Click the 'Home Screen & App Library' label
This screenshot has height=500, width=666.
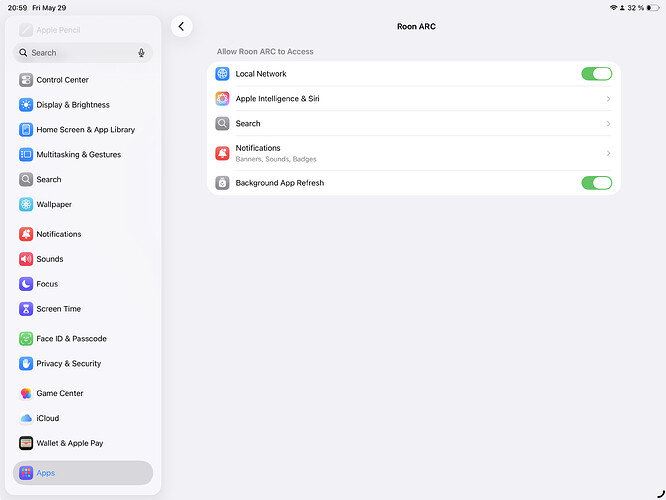pyautogui.click(x=86, y=130)
